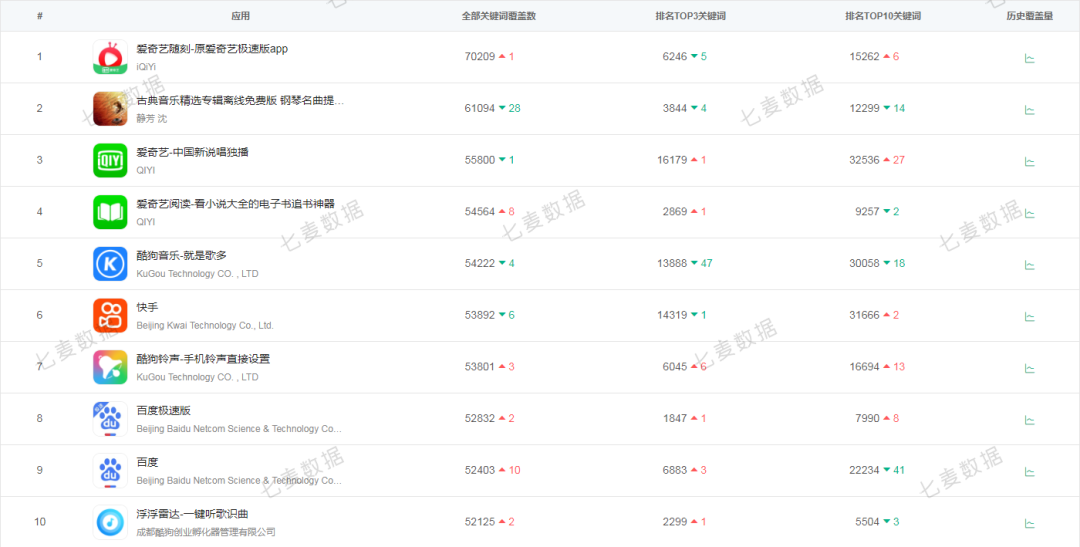Click the TOP10 keyword value 30058
This screenshot has height=547, width=1080.
point(864,263)
